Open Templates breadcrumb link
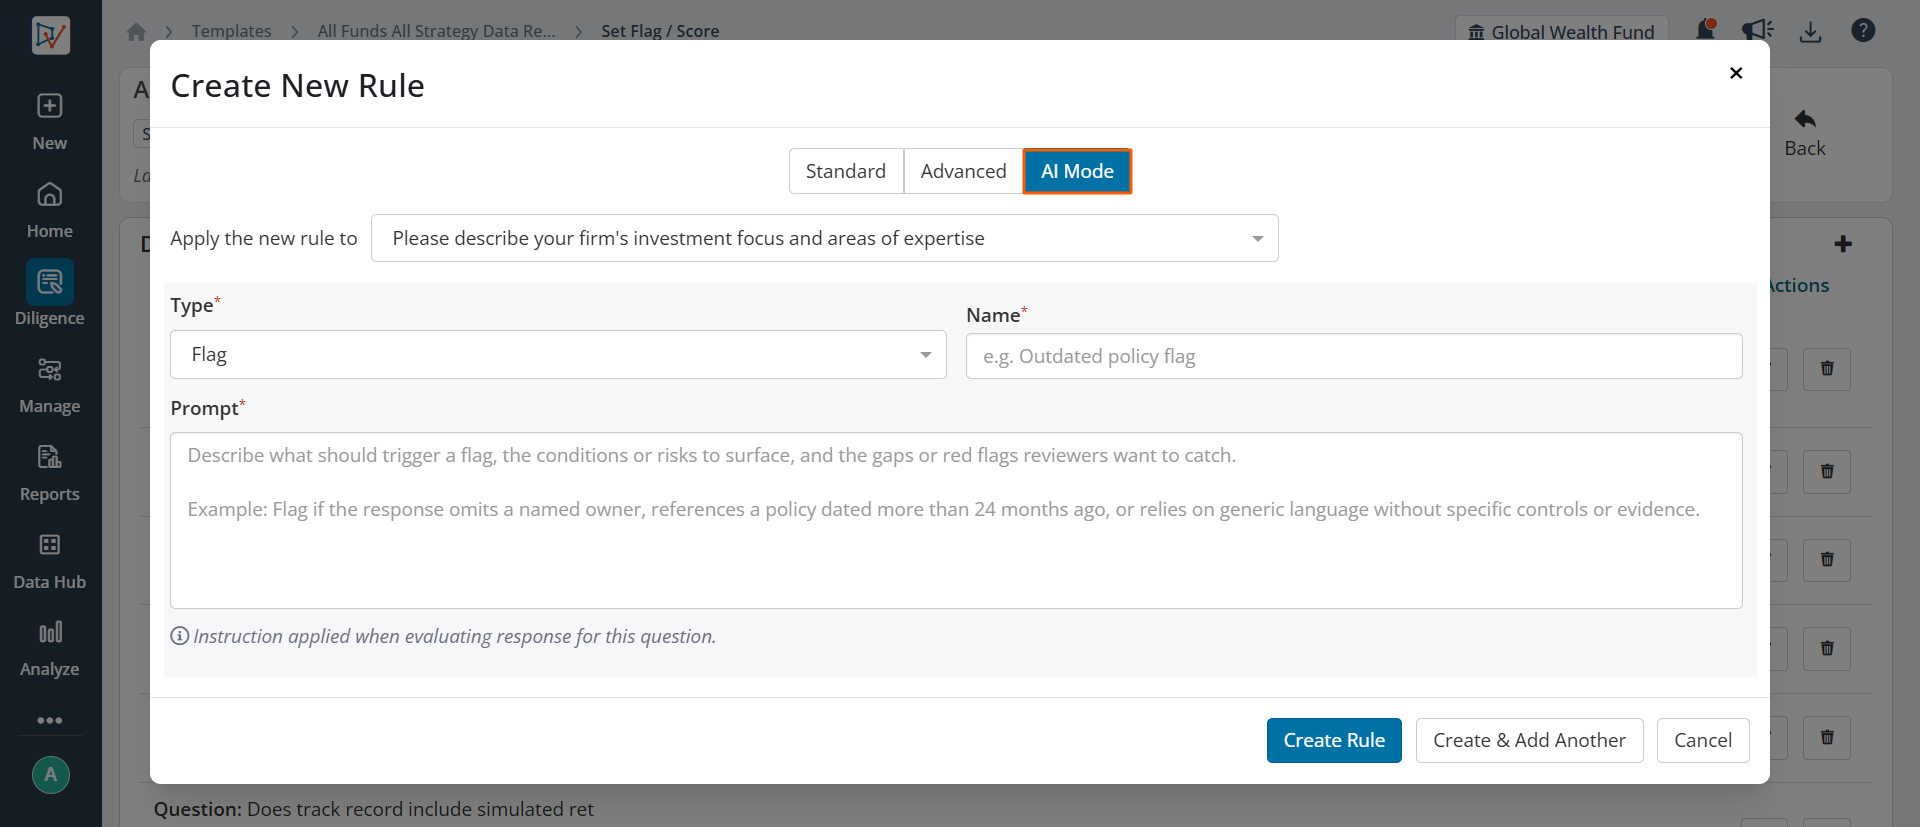Viewport: 1920px width, 827px height. 231,31
